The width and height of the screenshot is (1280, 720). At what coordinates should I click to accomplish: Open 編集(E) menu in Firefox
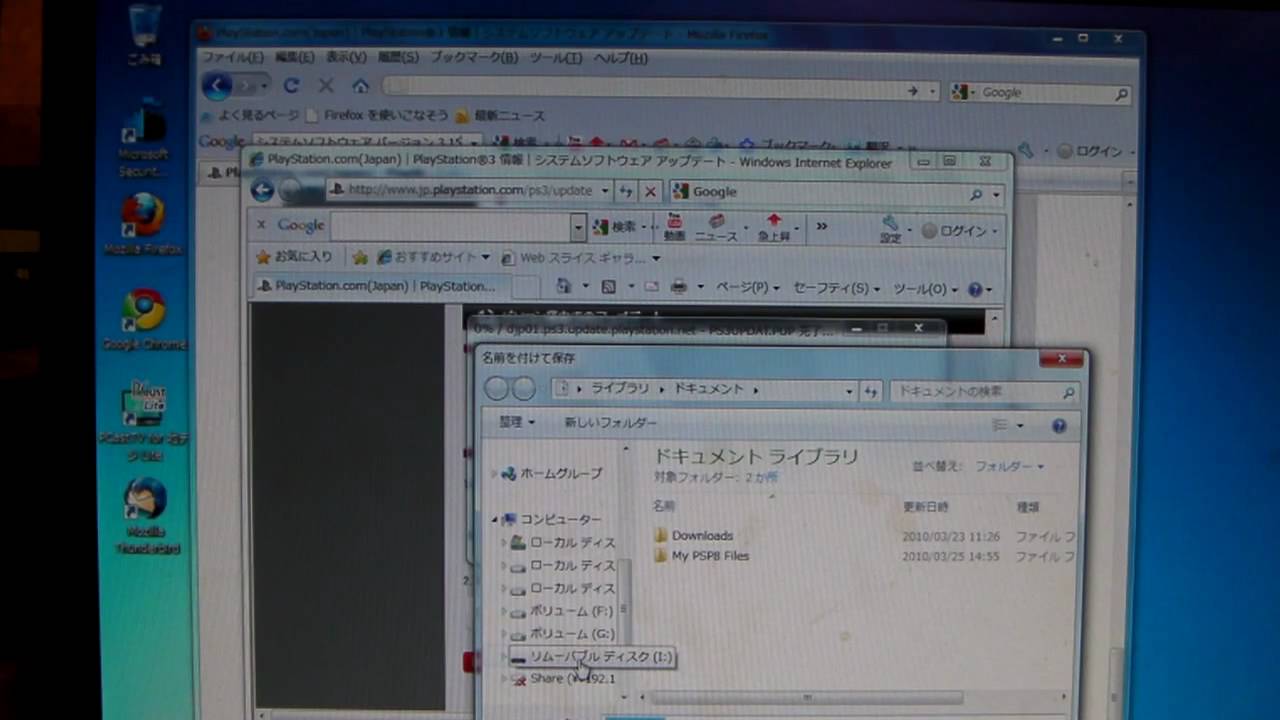coord(294,58)
